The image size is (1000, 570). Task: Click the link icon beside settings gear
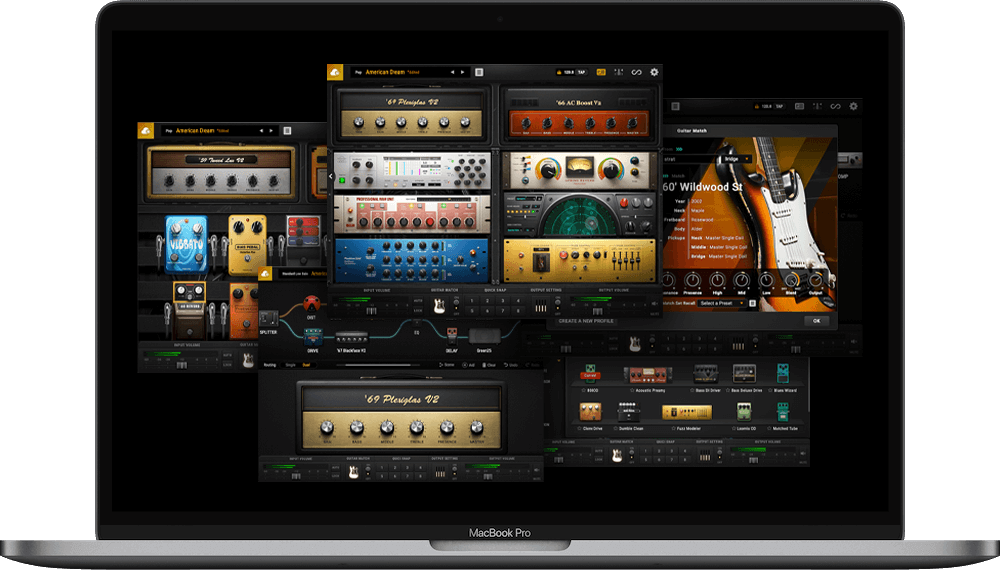click(x=634, y=72)
